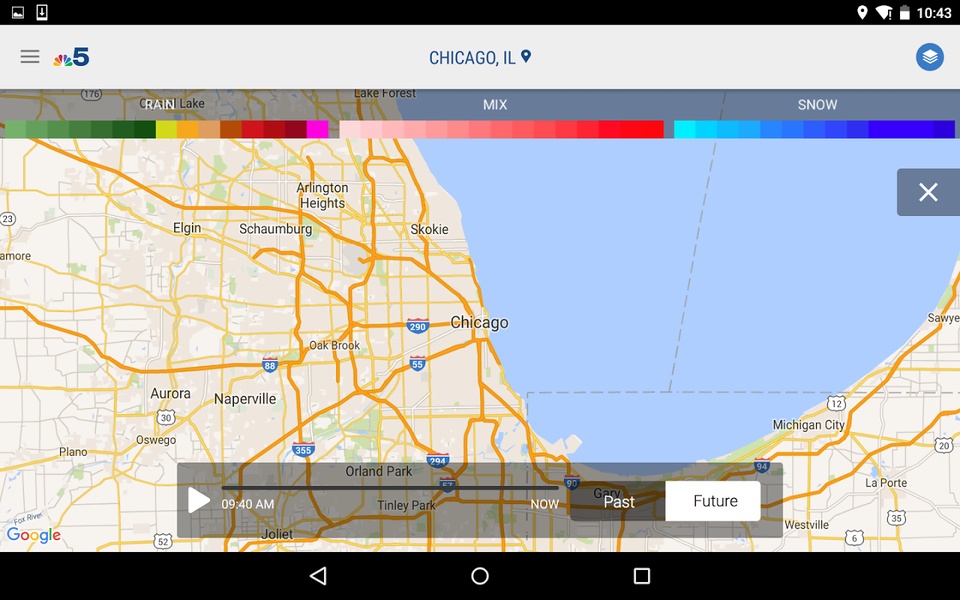960x600 pixels.
Task: Click the I-290 highway shield
Action: 418,326
